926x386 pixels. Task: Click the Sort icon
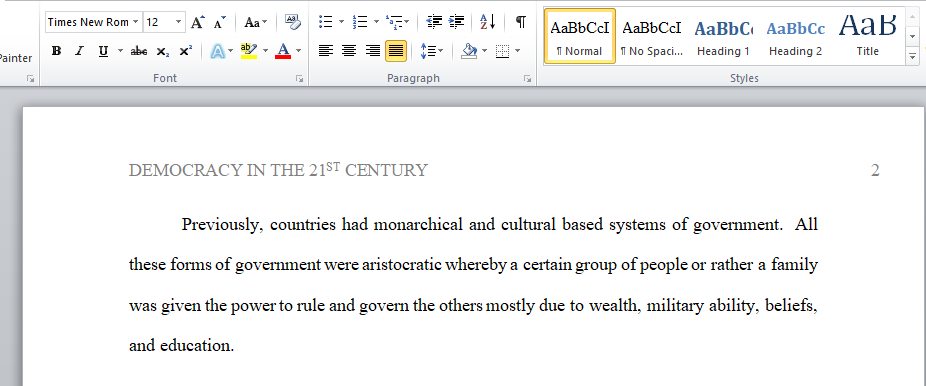tap(488, 22)
